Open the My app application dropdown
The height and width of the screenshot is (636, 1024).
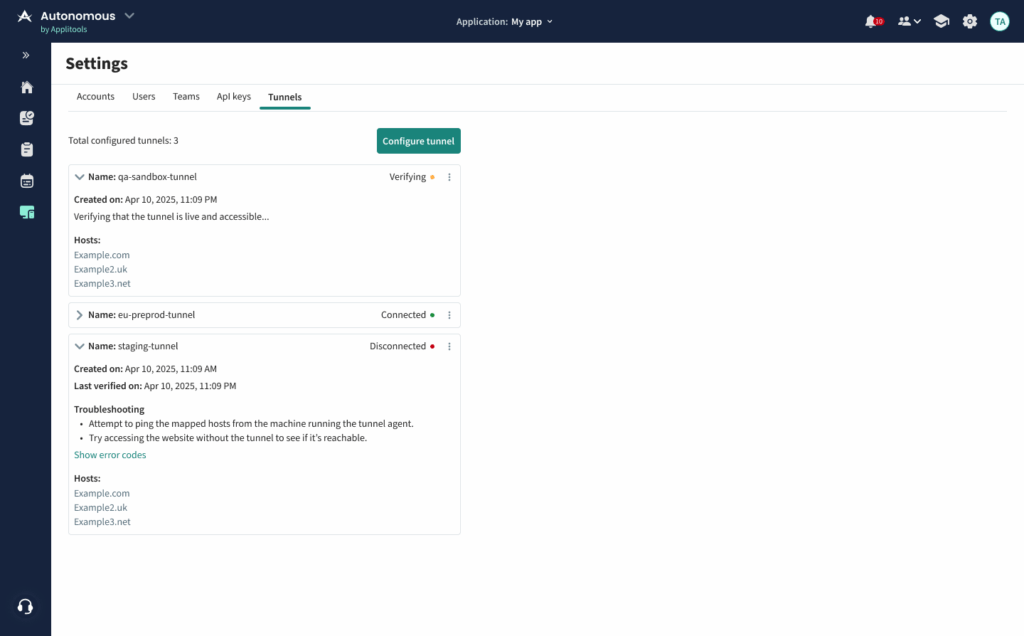point(530,21)
